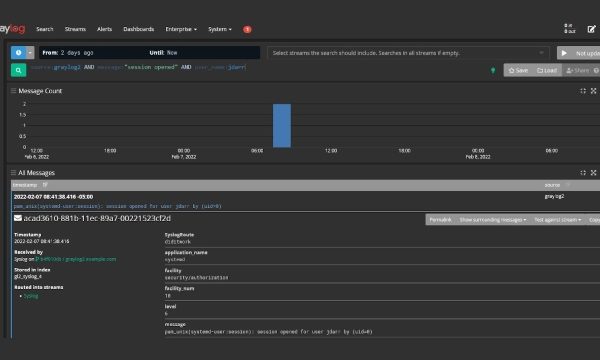
Task: Click message ID acad3610-881b-11ec-89a7-00221523cf2d
Action: pos(97,218)
